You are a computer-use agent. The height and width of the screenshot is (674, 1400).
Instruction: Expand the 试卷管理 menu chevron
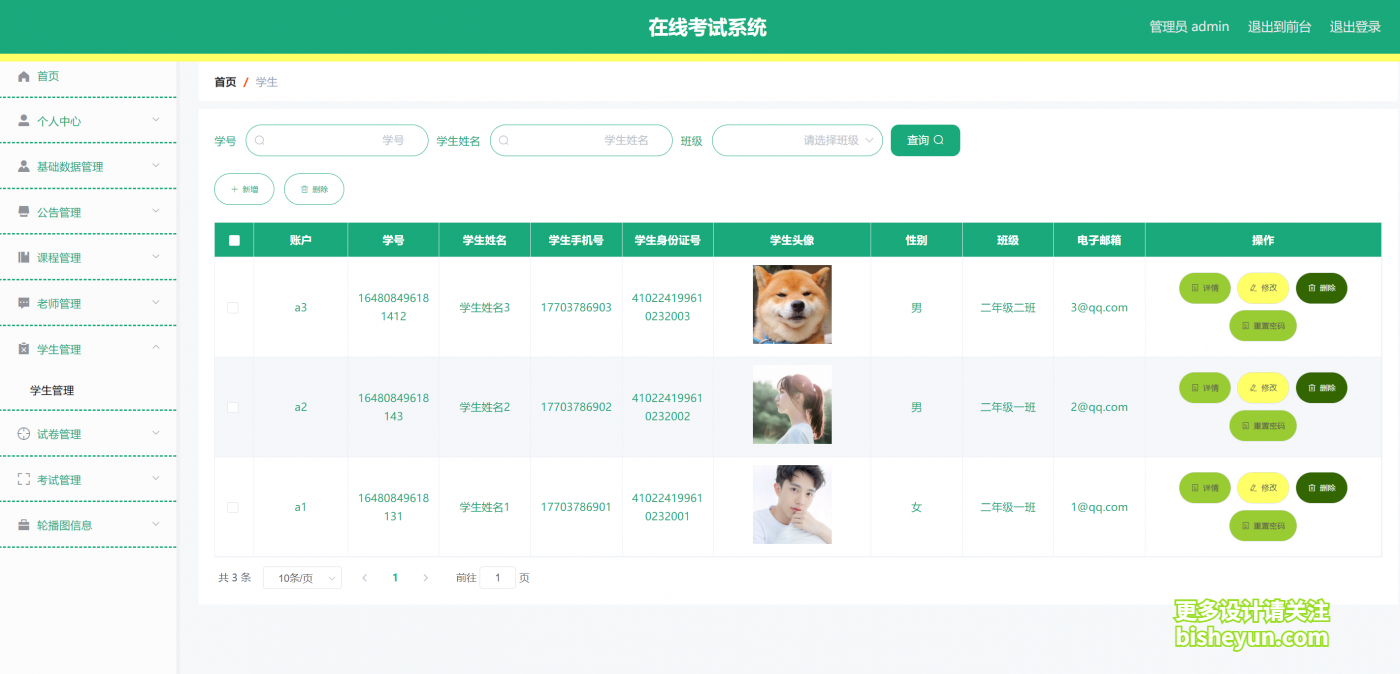click(x=156, y=433)
